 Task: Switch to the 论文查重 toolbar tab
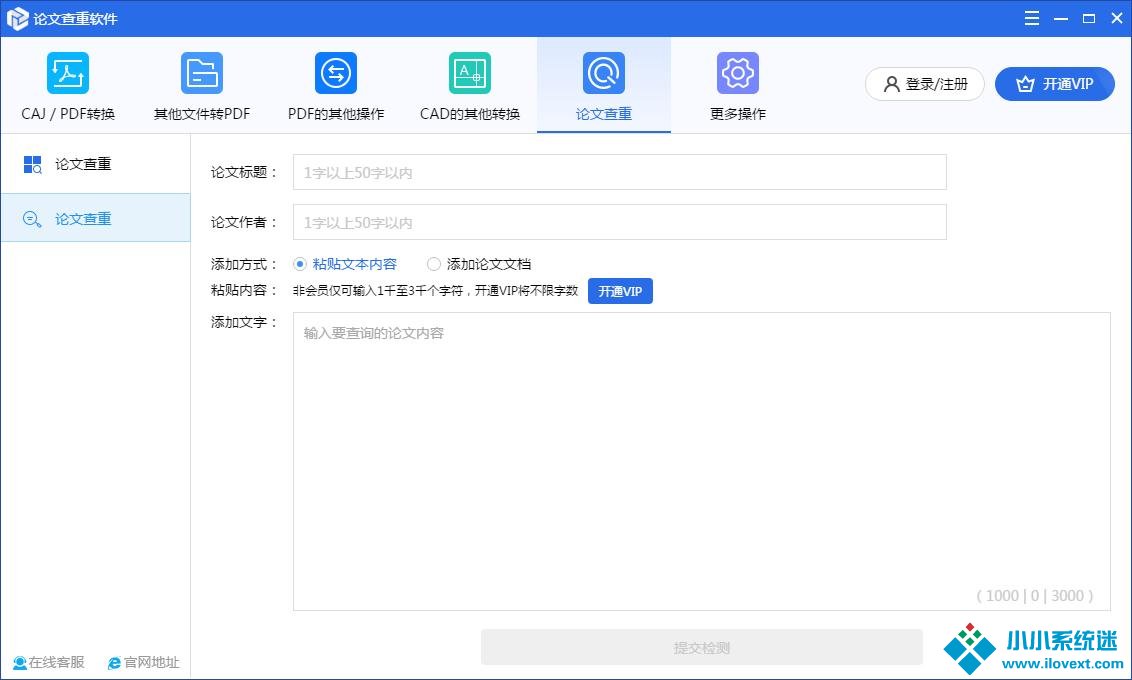pos(604,86)
